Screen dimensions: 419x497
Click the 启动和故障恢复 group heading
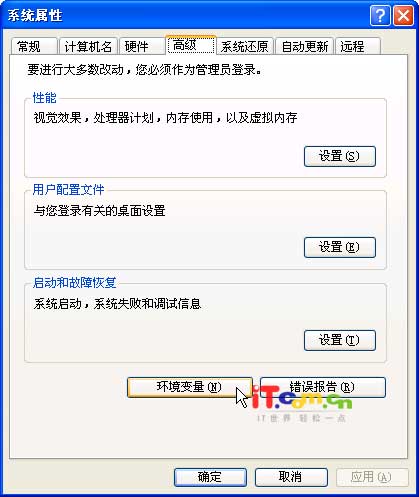tap(74, 283)
